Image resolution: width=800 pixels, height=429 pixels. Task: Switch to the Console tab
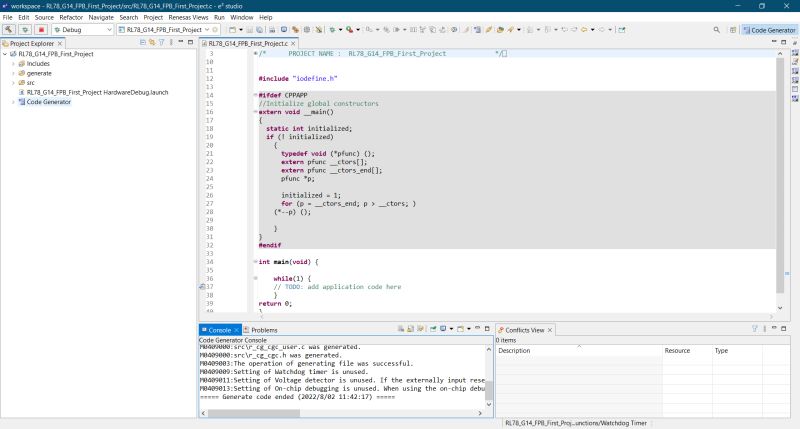point(219,330)
